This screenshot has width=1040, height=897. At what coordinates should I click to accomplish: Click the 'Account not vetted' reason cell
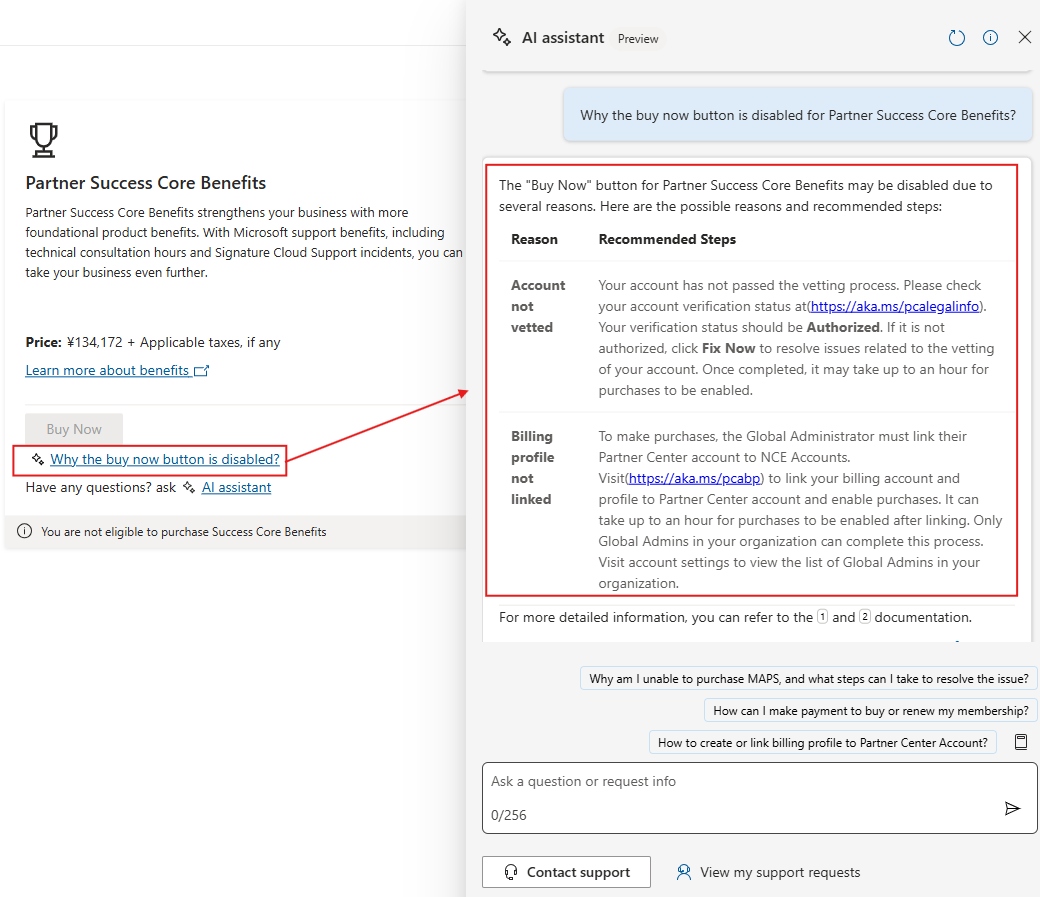tap(538, 307)
